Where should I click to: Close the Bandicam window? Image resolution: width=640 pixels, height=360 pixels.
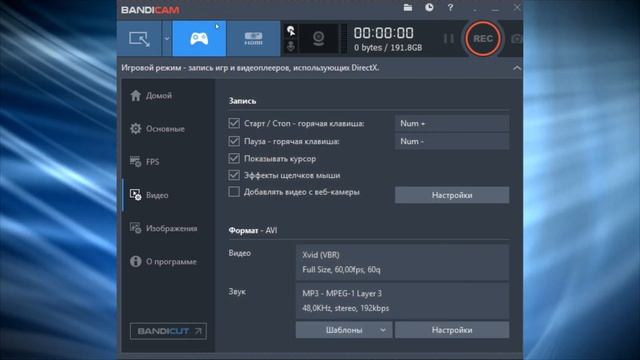pyautogui.click(x=517, y=7)
